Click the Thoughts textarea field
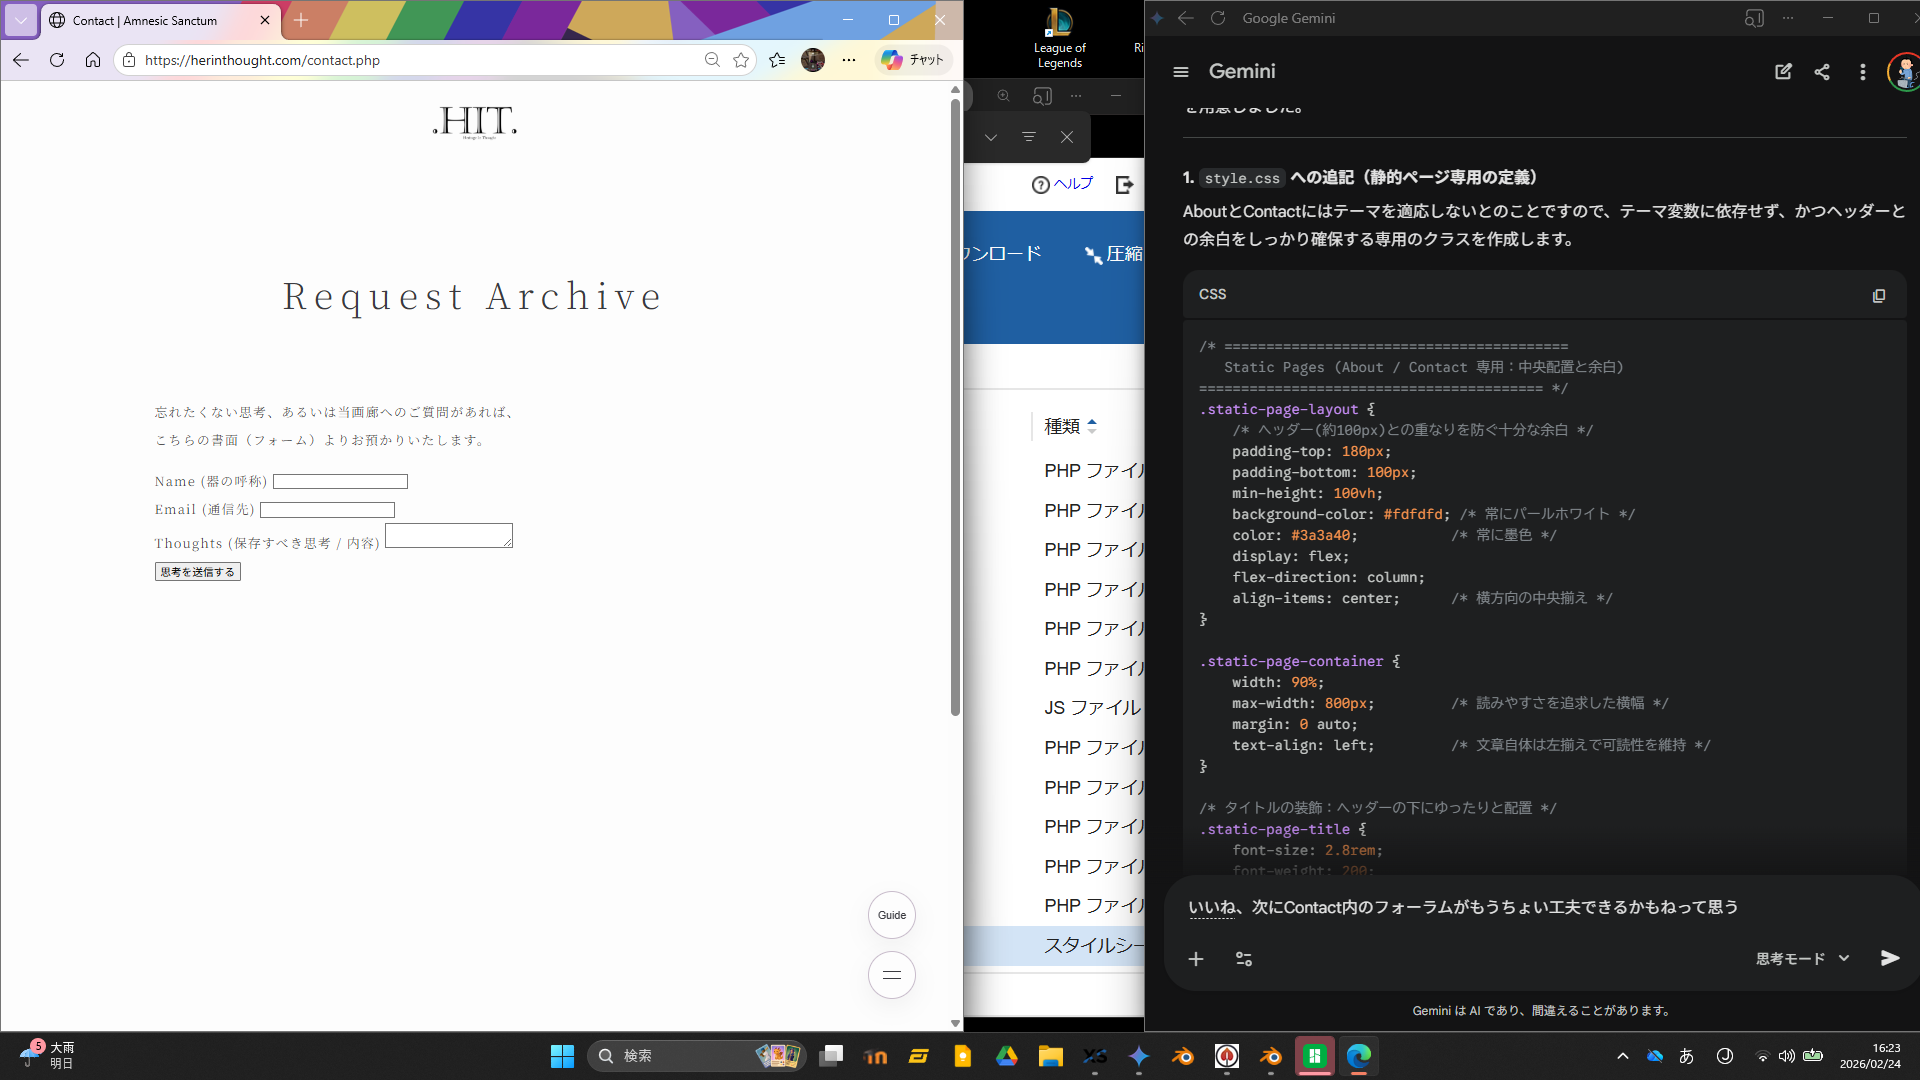 (x=448, y=536)
